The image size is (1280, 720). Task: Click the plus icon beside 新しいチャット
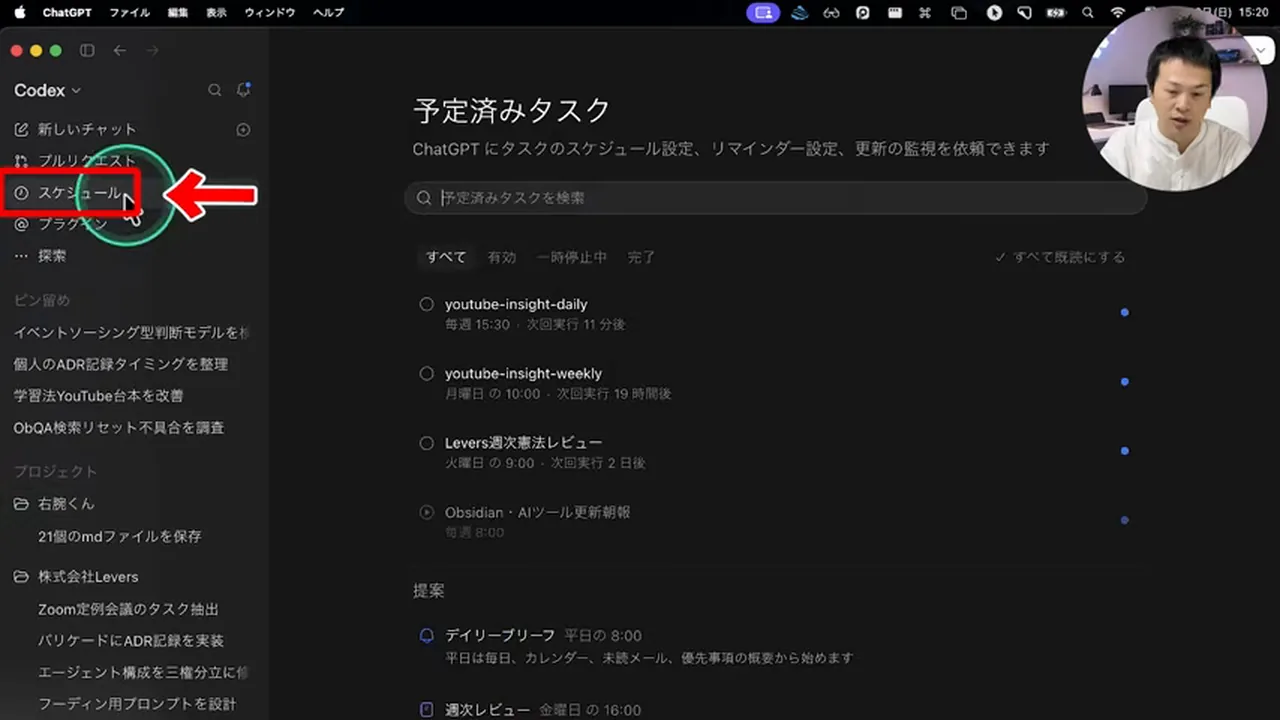click(x=243, y=129)
